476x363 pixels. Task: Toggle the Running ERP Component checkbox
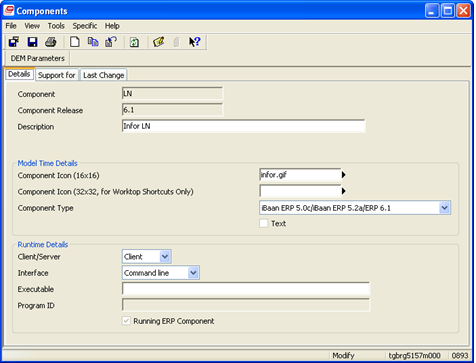pos(126,321)
